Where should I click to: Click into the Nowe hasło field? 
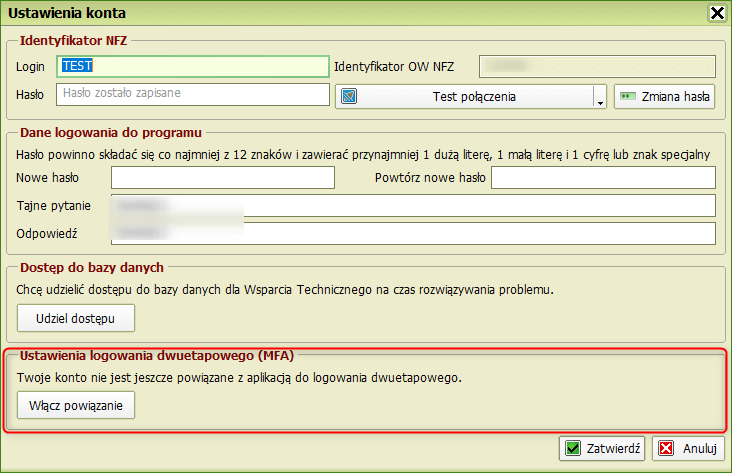coord(222,178)
